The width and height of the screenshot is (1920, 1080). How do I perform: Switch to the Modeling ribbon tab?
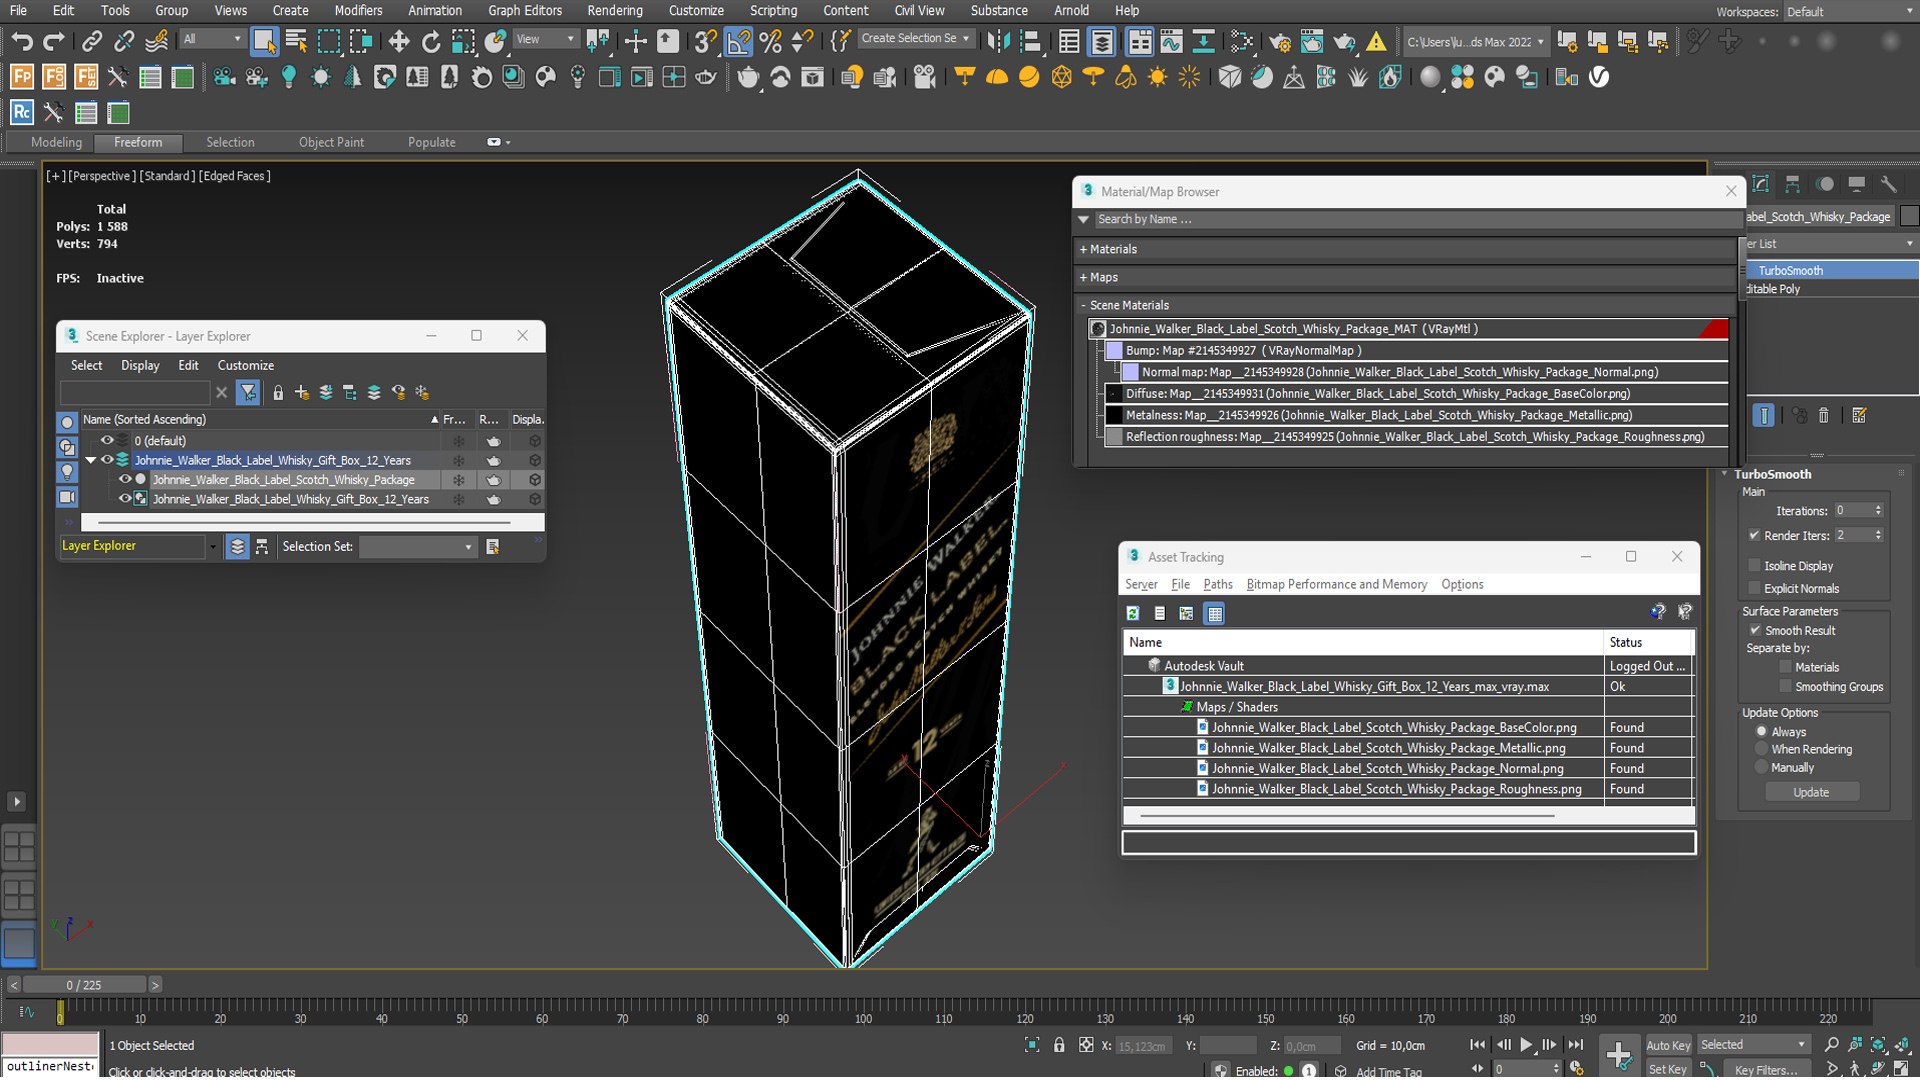tap(56, 142)
